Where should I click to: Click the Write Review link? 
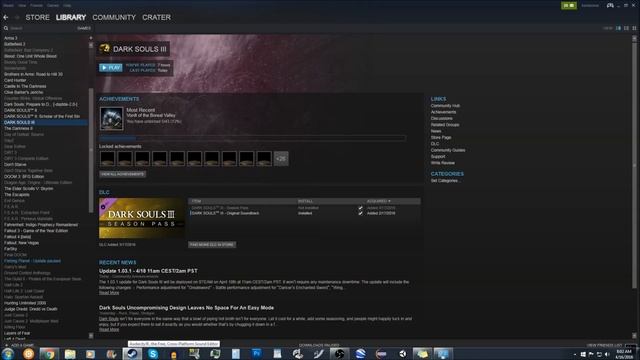coord(442,163)
